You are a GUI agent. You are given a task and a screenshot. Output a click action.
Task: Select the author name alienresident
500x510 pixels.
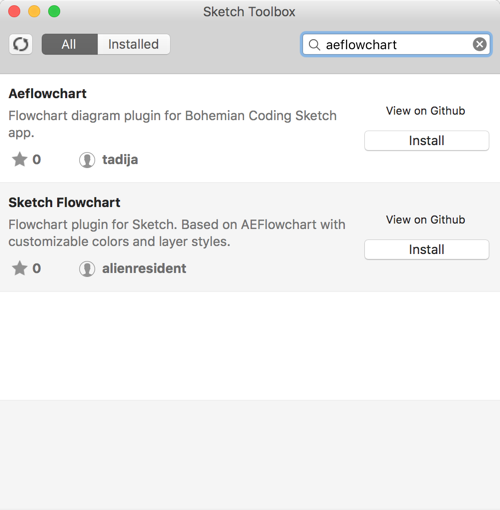[x=144, y=268]
